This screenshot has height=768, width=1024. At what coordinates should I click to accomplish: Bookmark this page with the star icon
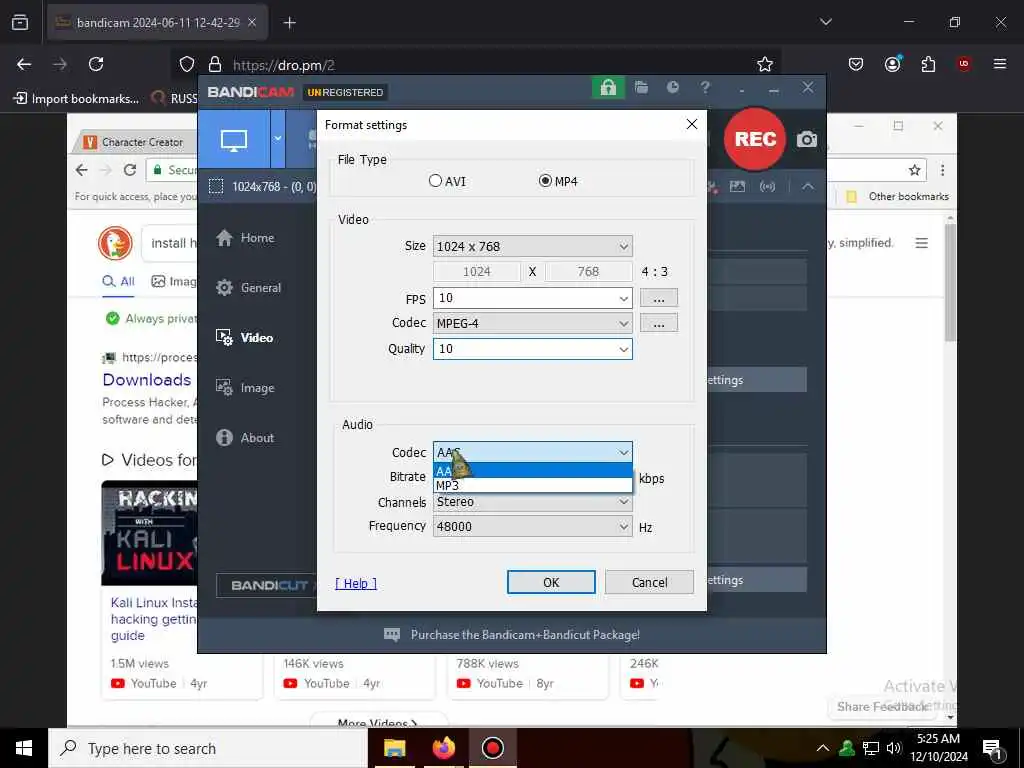coord(765,64)
